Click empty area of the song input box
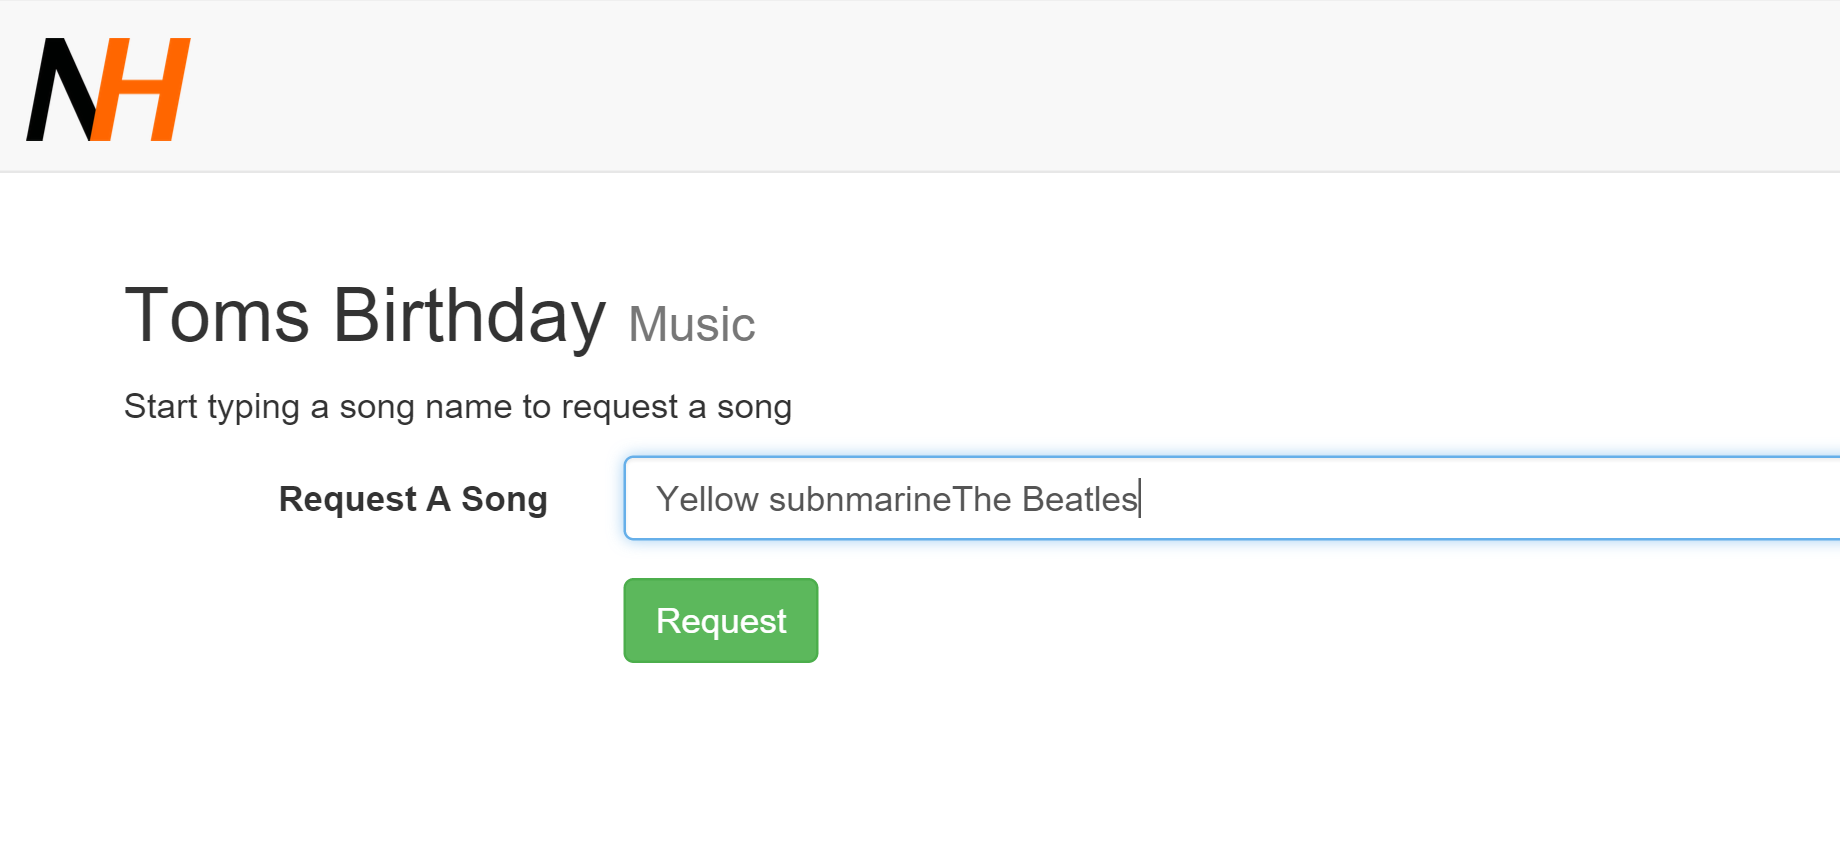This screenshot has width=1840, height=843. (1500, 499)
